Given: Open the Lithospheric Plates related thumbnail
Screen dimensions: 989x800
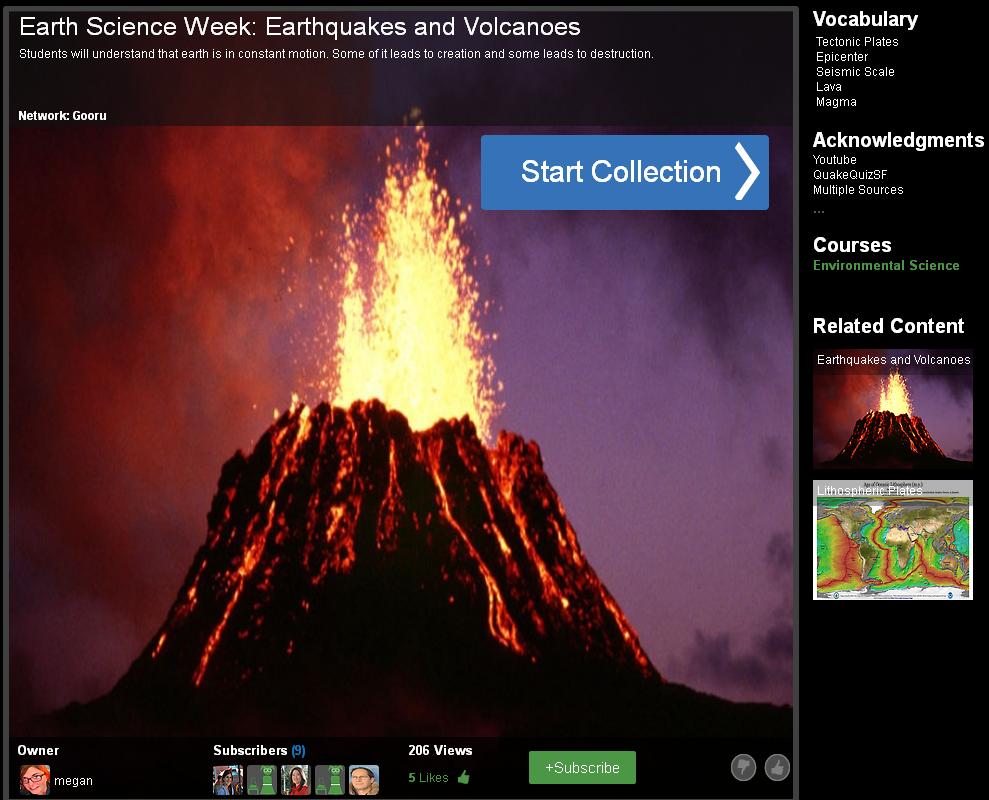Looking at the screenshot, I should coord(893,540).
